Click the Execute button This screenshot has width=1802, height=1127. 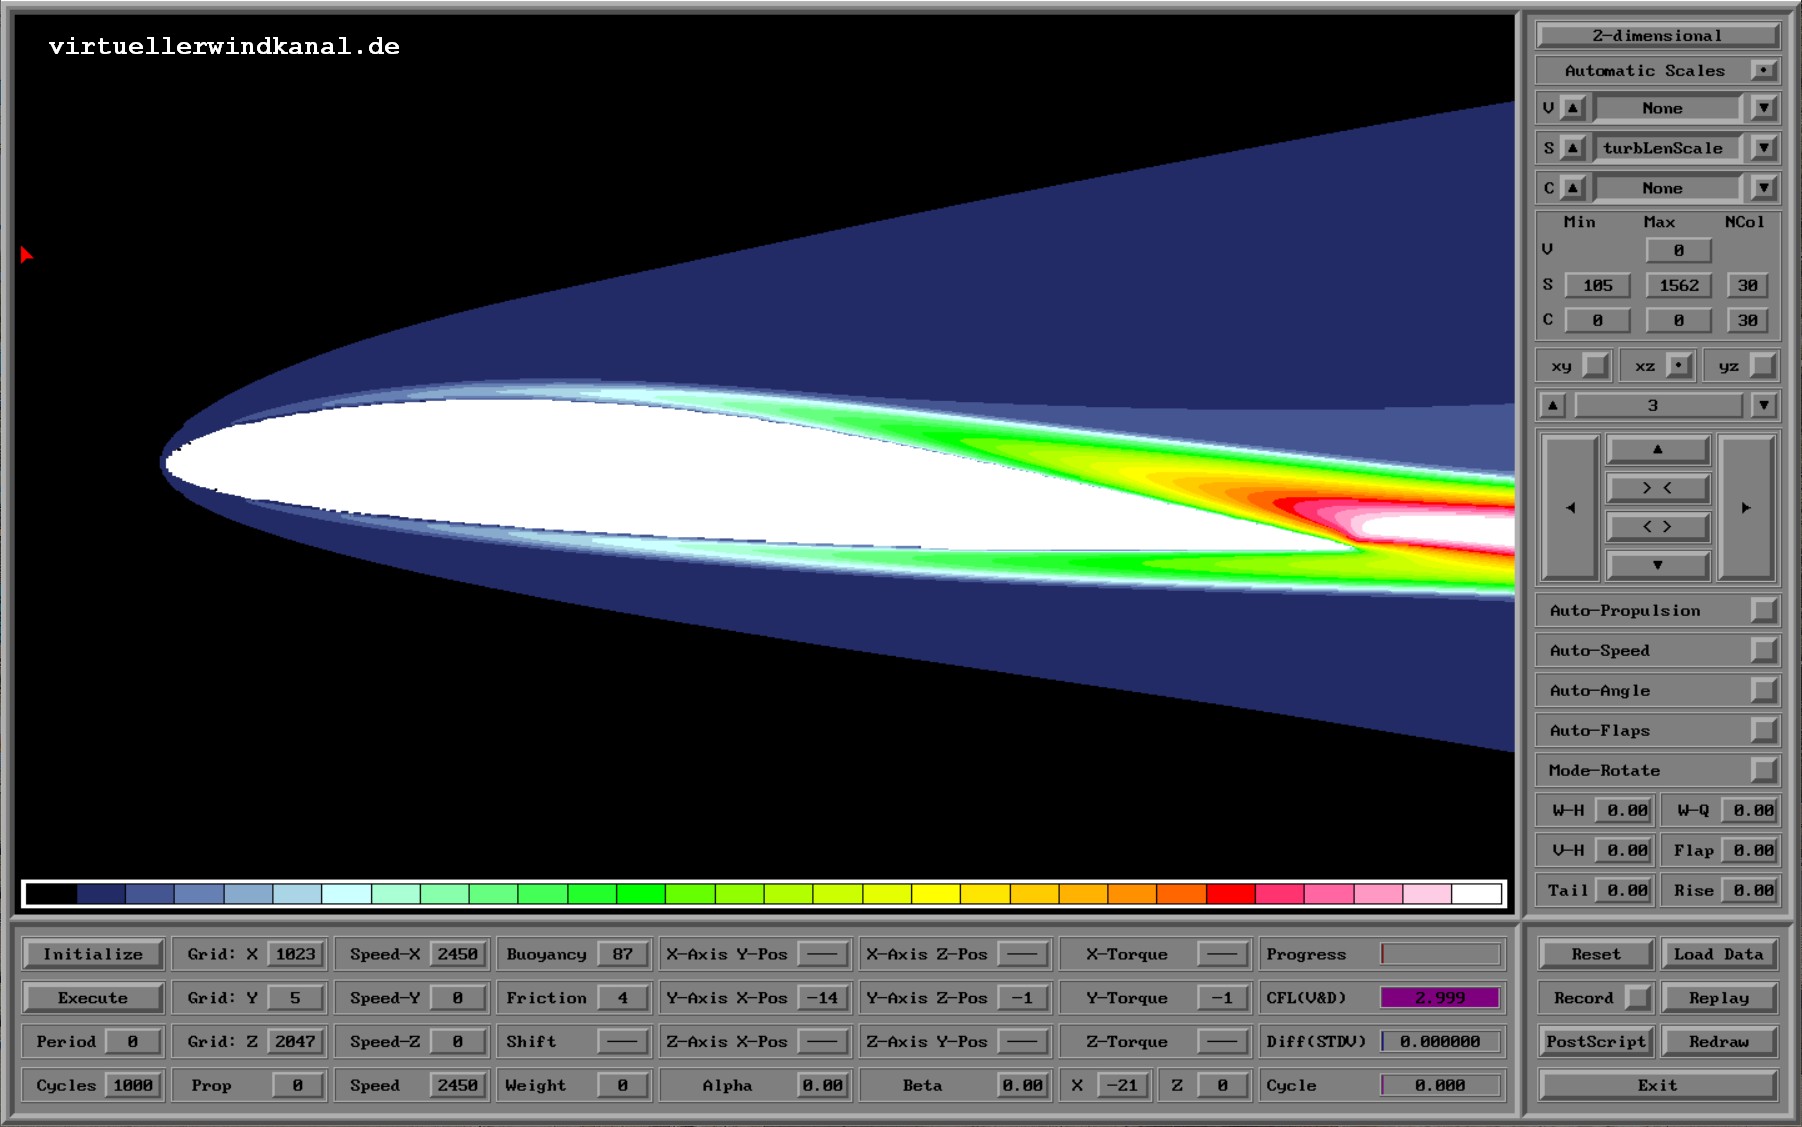click(93, 998)
